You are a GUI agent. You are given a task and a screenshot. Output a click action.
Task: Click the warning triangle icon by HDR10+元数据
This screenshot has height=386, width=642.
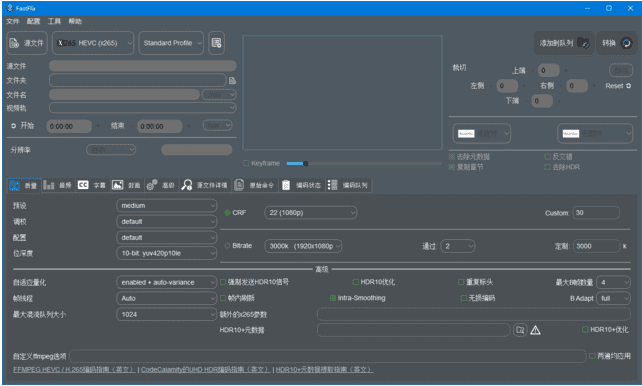click(536, 330)
